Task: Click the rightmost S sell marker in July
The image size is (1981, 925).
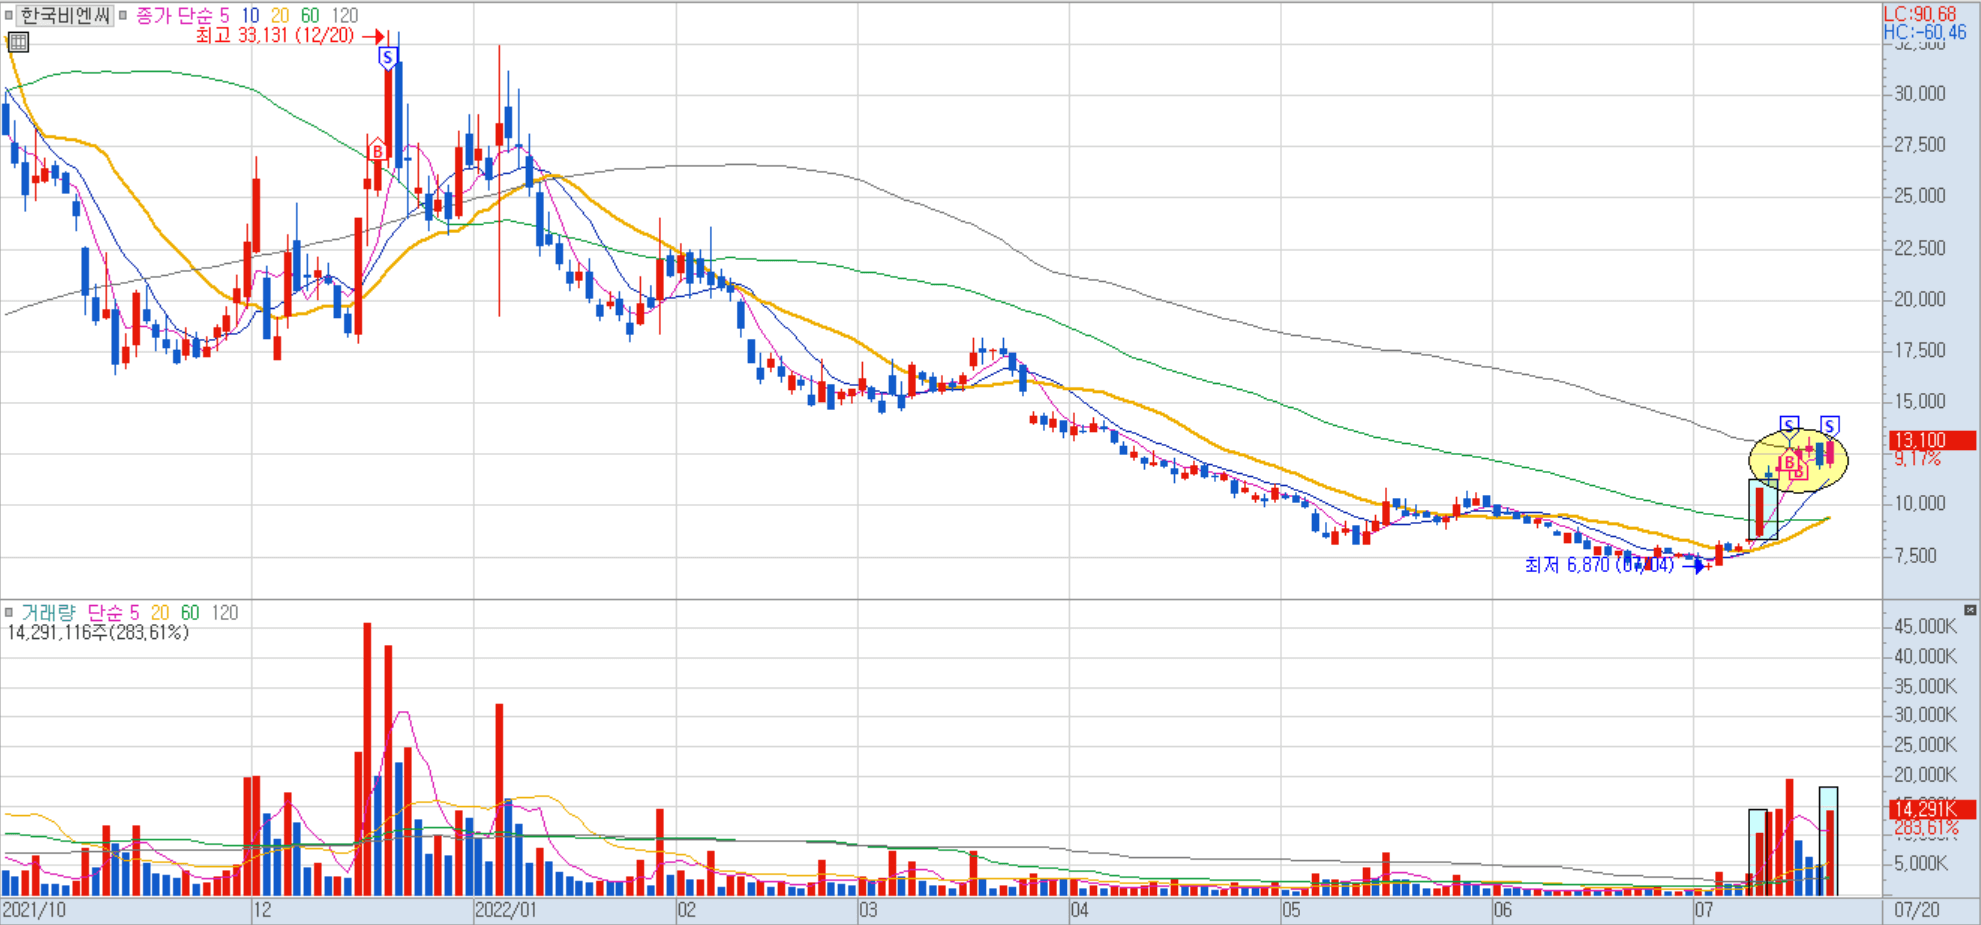Action: pos(1829,426)
